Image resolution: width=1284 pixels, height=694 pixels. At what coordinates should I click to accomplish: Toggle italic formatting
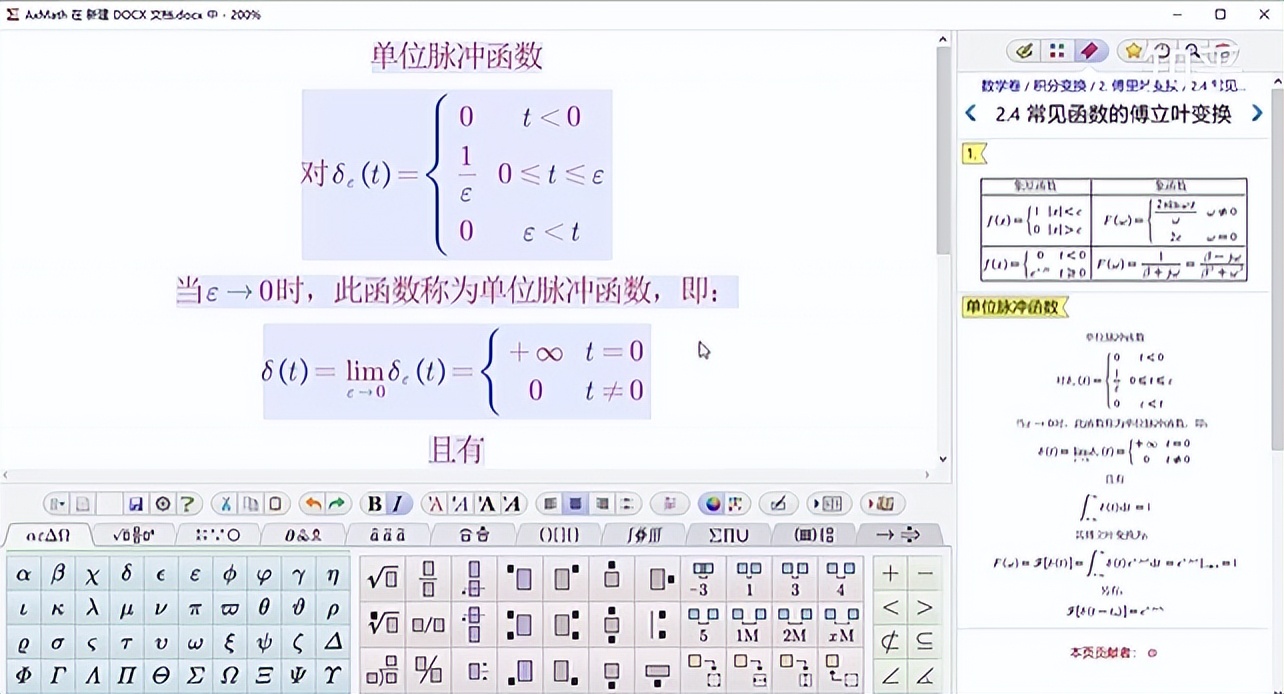[397, 503]
